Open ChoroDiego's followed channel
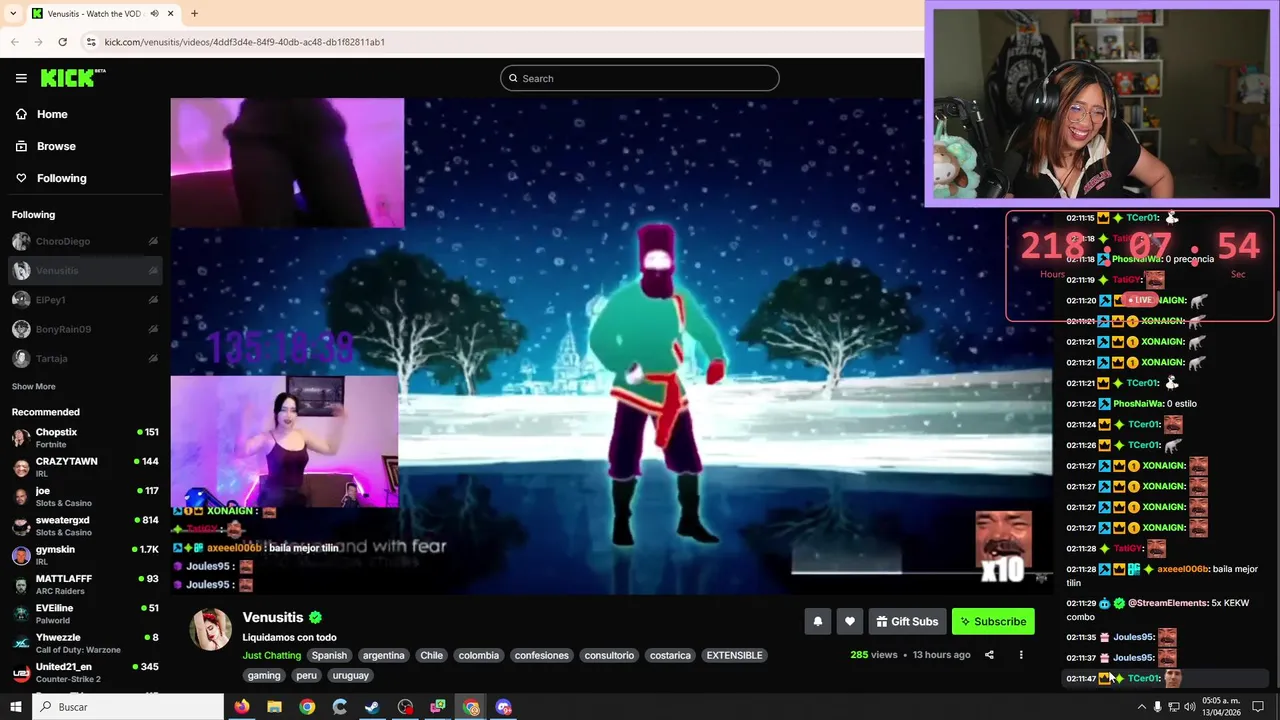The width and height of the screenshot is (1280, 720). click(84, 241)
